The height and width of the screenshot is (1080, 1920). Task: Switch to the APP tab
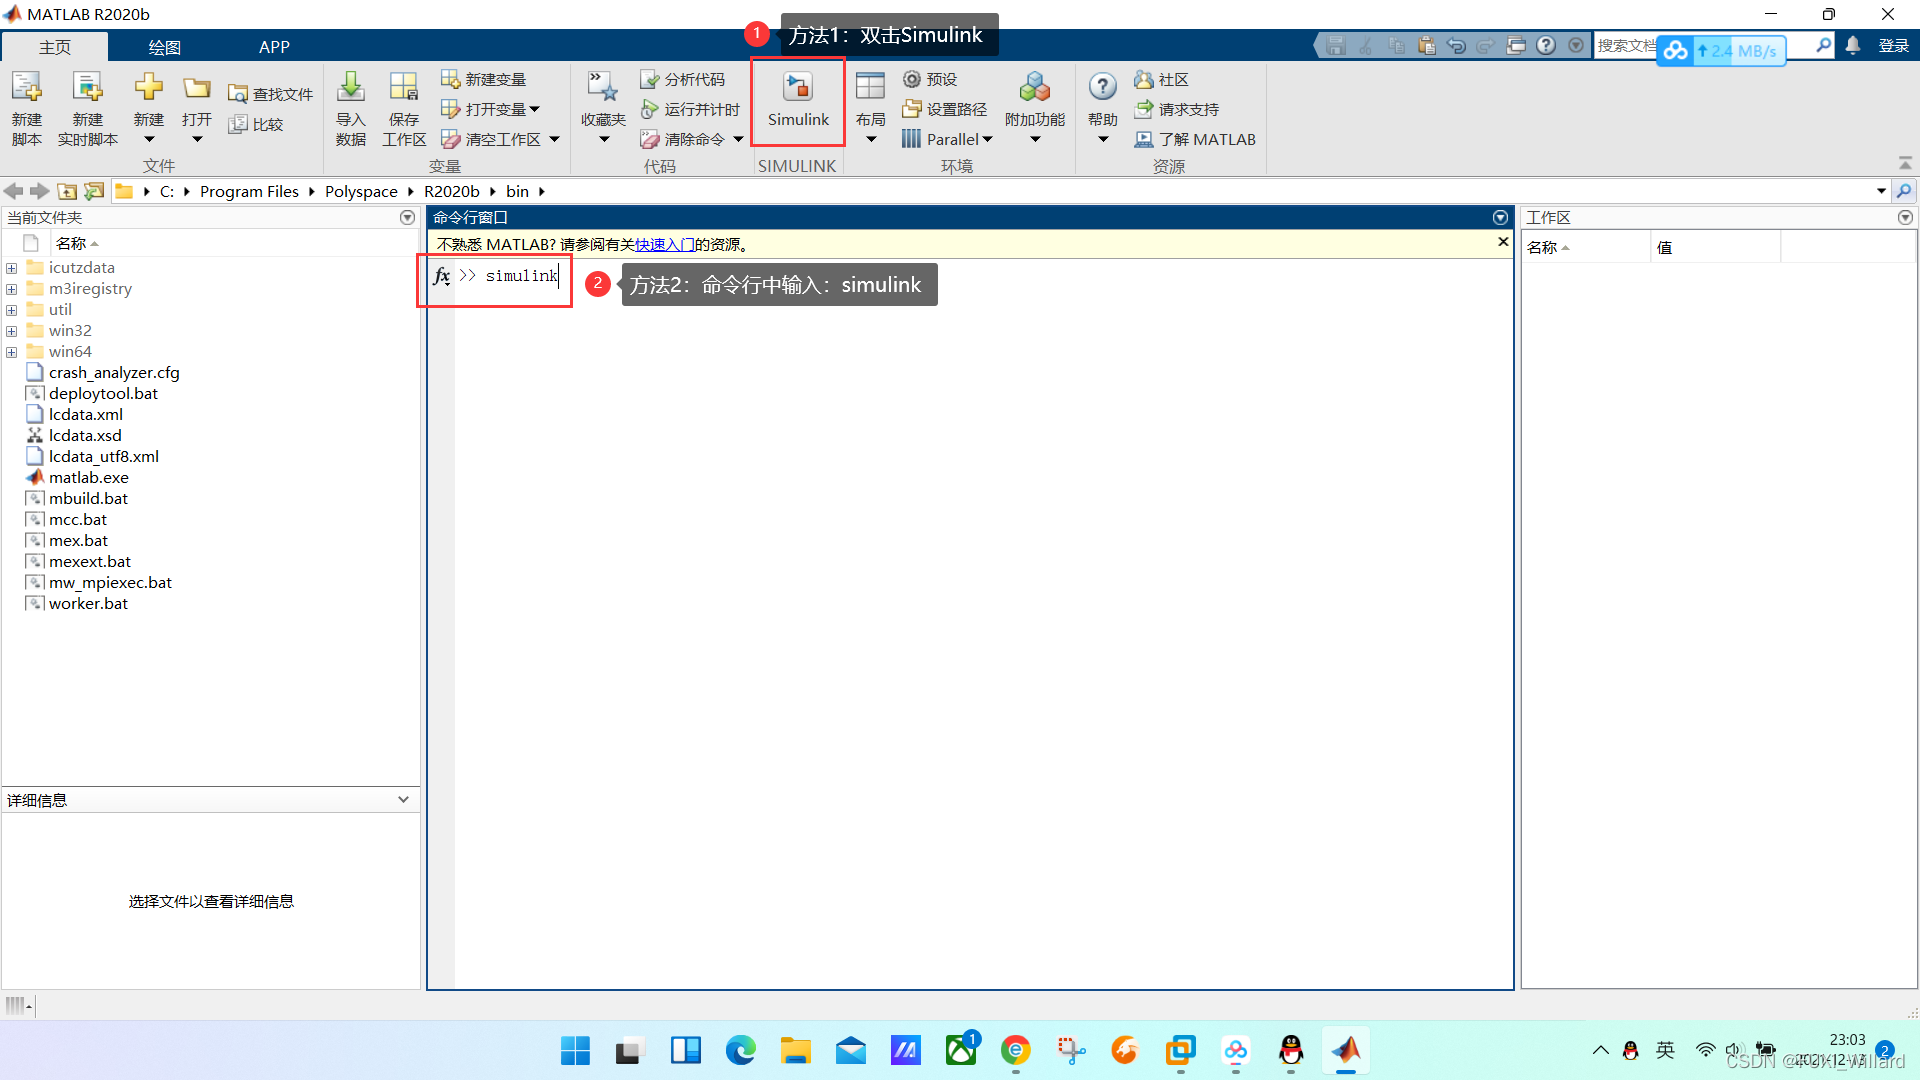(274, 47)
